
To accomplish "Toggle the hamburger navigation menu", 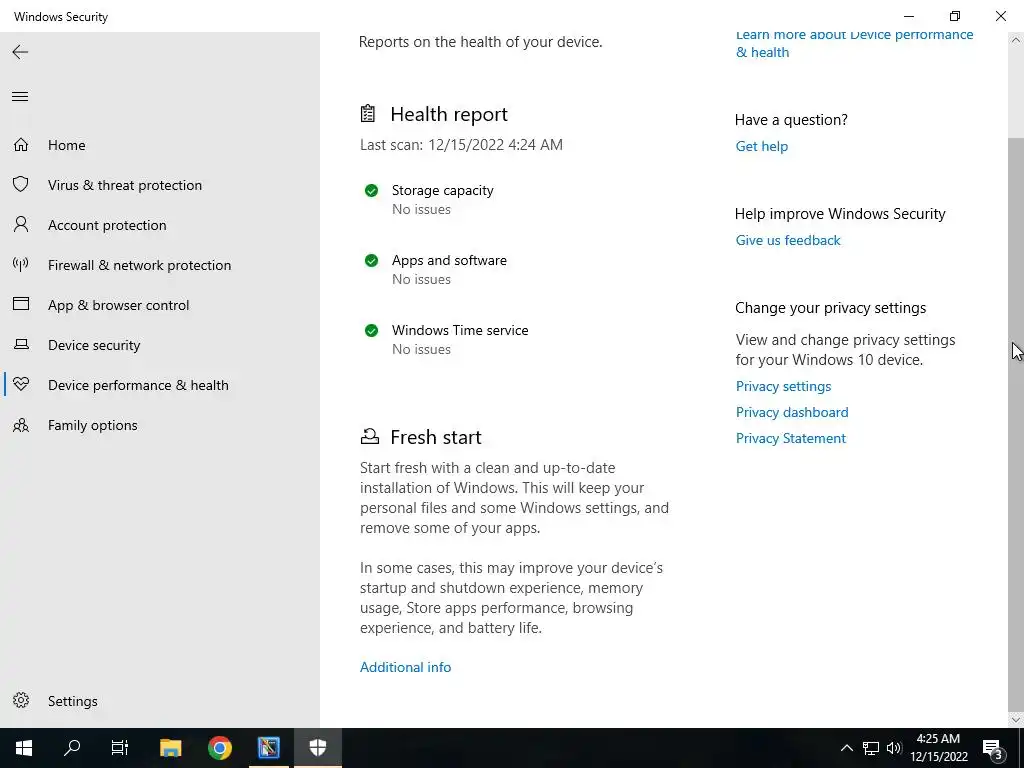I will [20, 97].
